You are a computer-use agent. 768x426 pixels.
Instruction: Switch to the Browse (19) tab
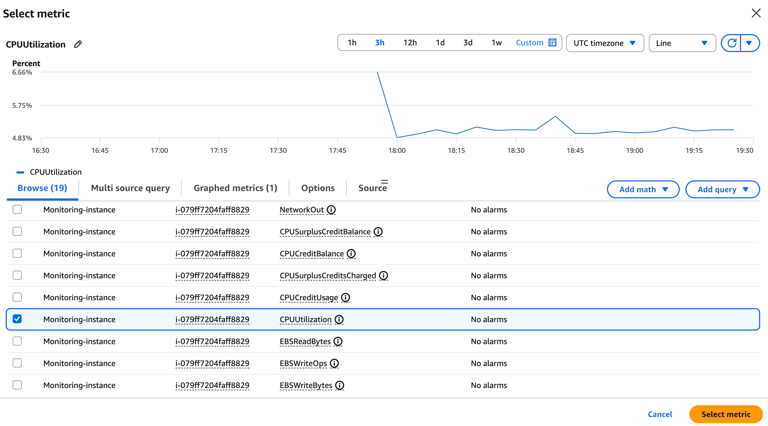click(x=42, y=188)
